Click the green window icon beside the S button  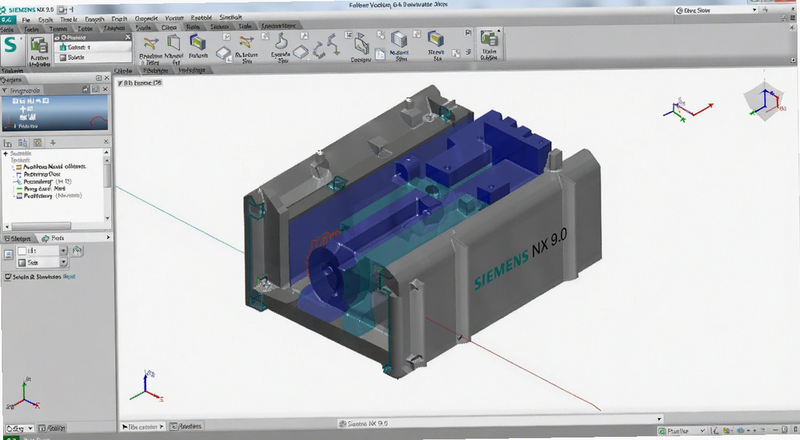[39, 46]
